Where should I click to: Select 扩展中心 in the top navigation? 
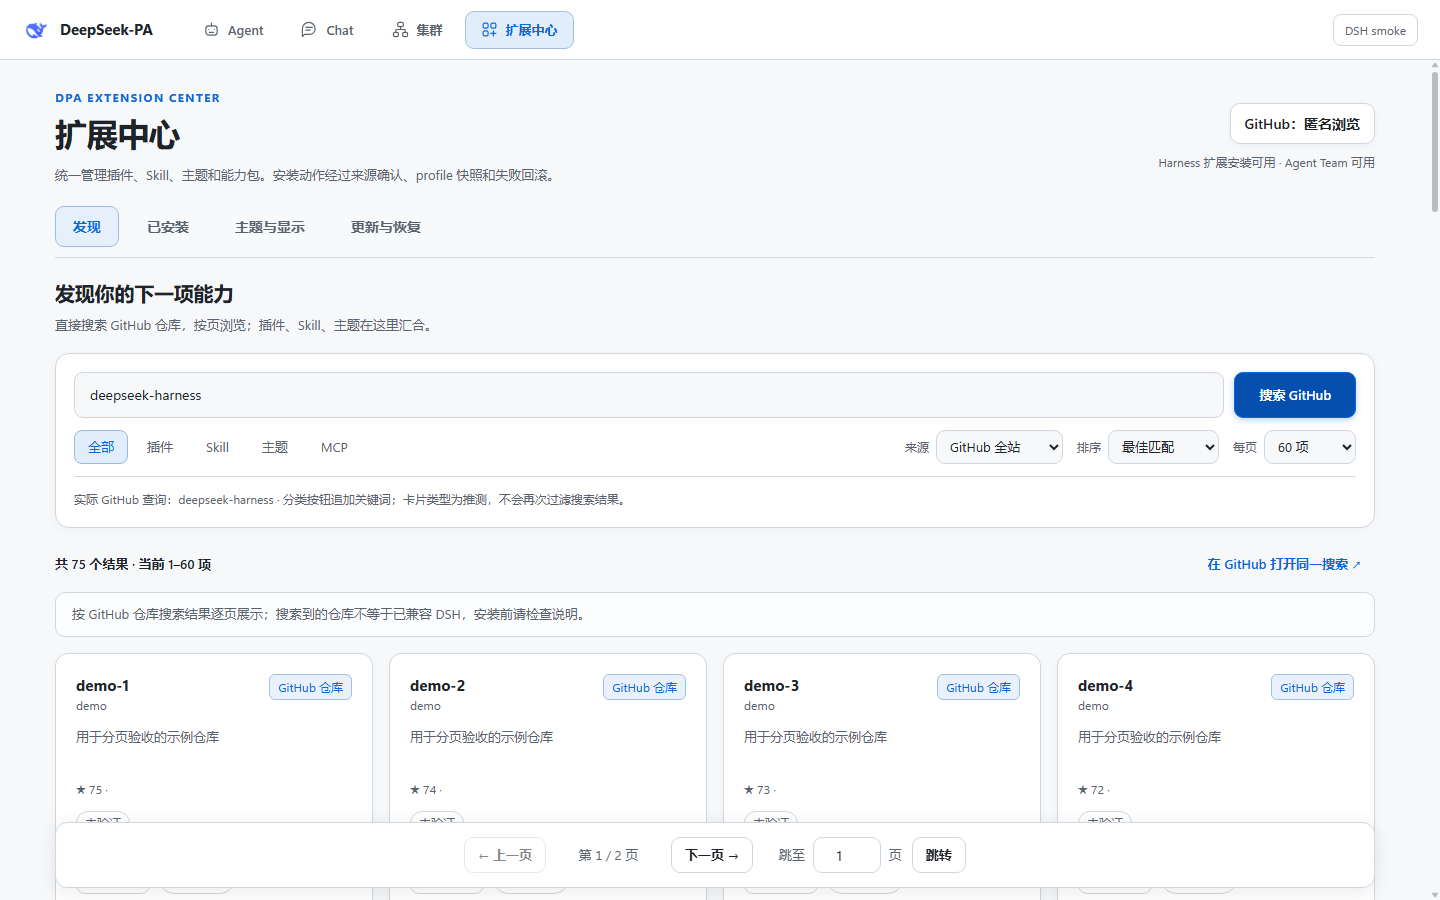click(519, 30)
